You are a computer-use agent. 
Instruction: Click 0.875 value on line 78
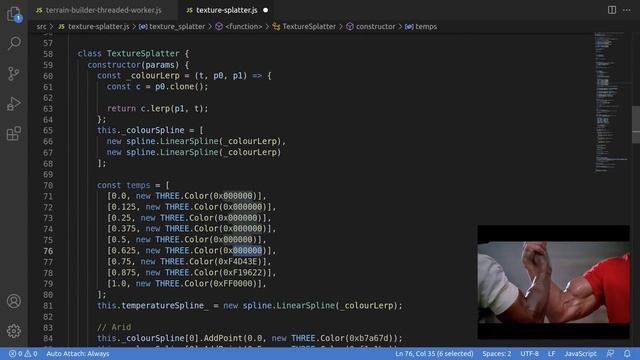[x=123, y=273]
